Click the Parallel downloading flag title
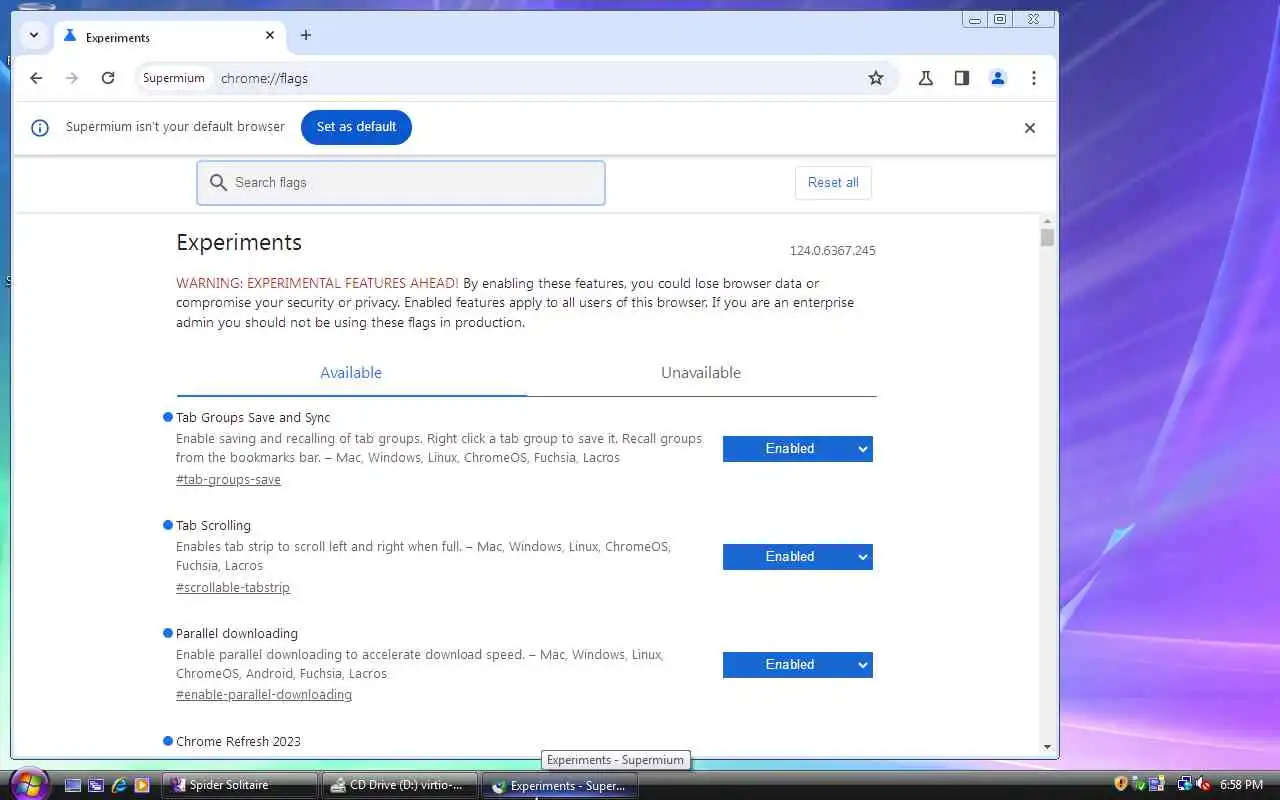The image size is (1280, 800). (x=237, y=634)
